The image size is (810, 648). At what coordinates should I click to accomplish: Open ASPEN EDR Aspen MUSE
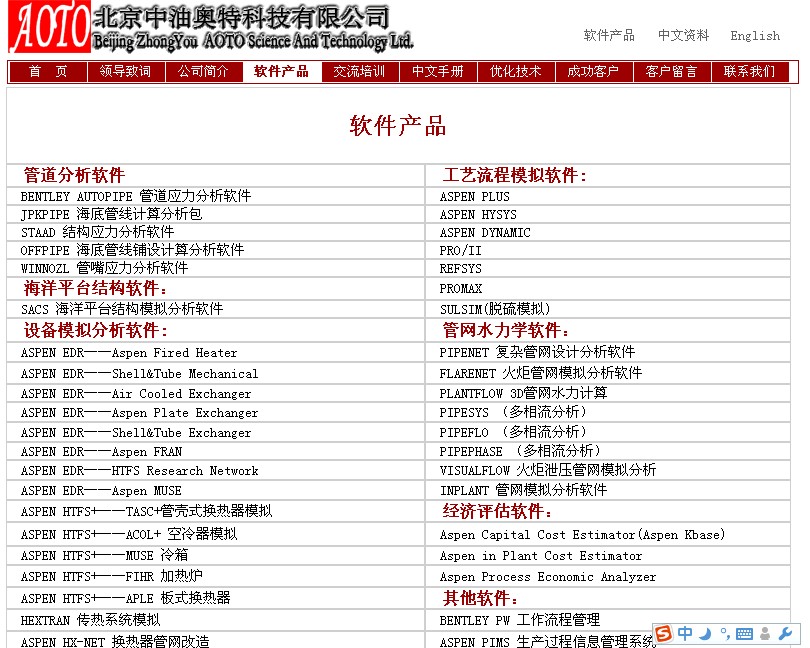click(x=101, y=490)
